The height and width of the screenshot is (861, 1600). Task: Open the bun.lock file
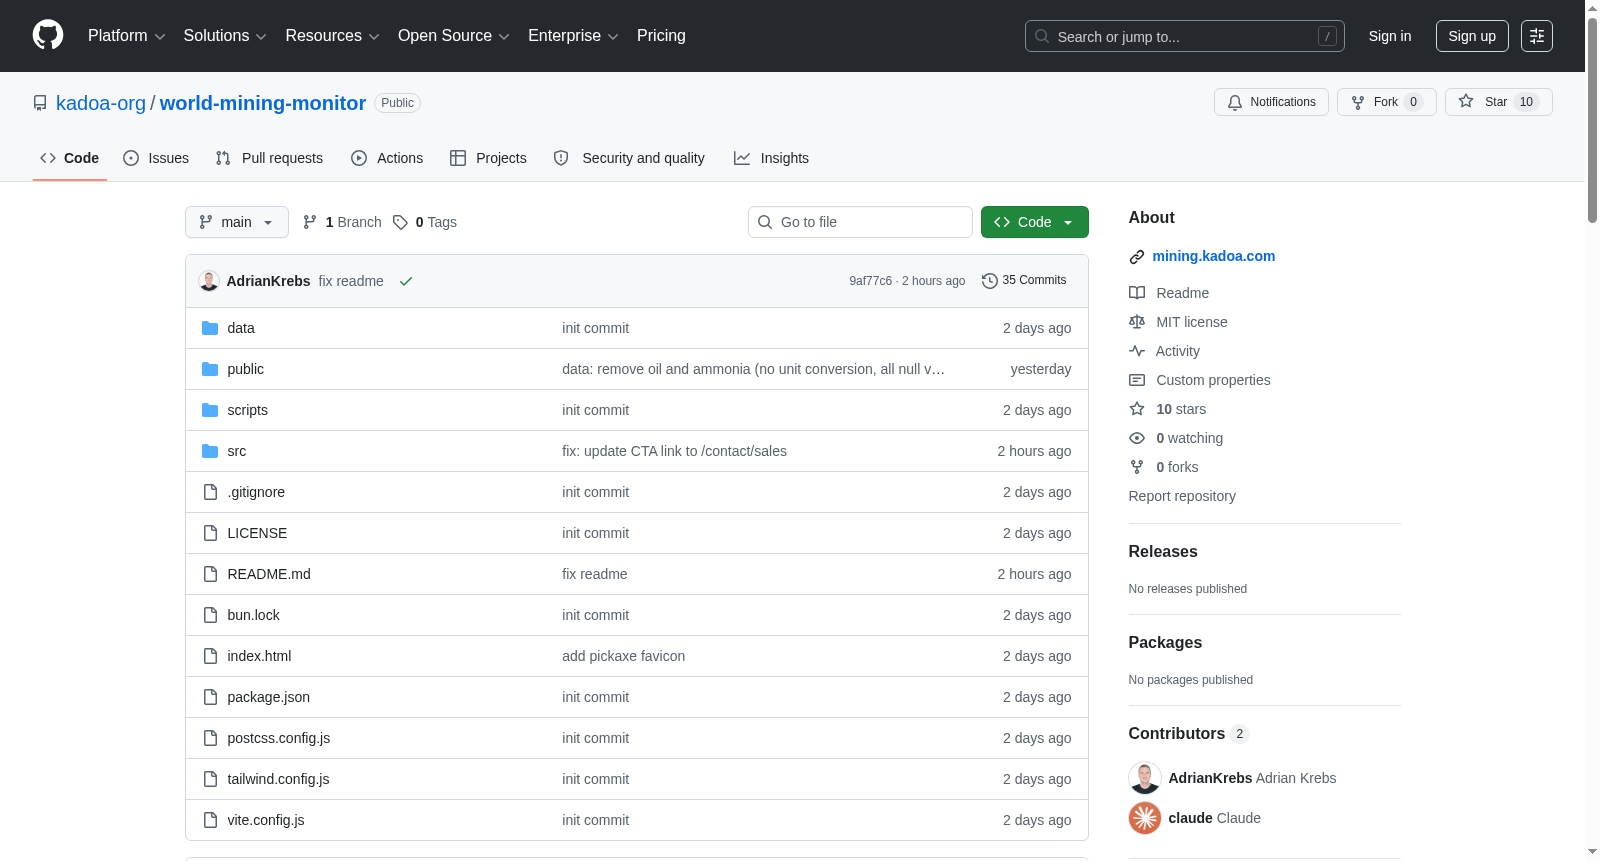click(253, 615)
